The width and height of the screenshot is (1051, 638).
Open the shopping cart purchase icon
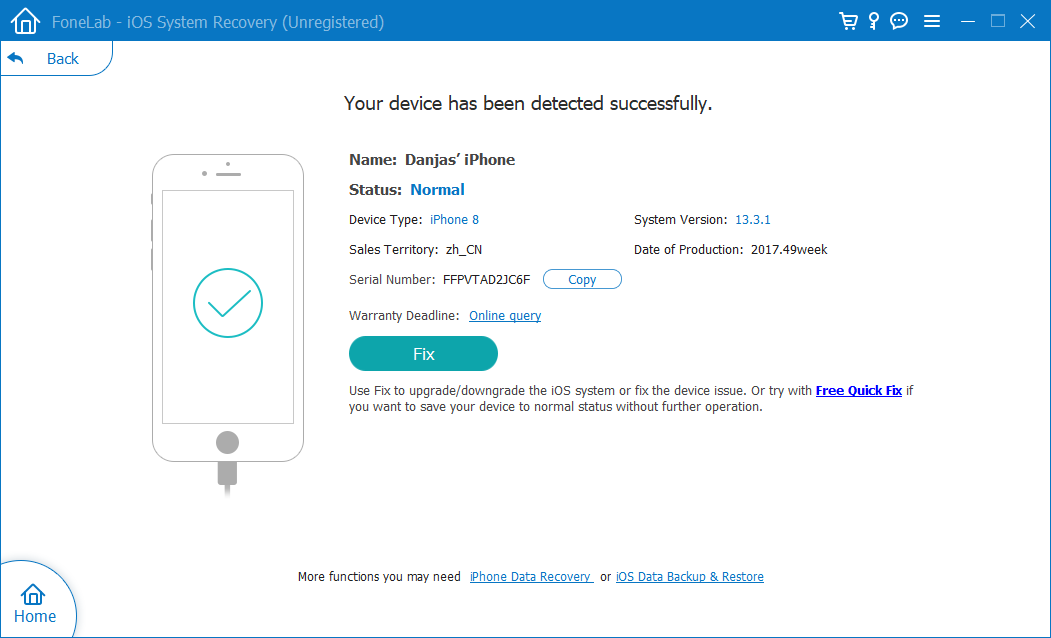[848, 21]
